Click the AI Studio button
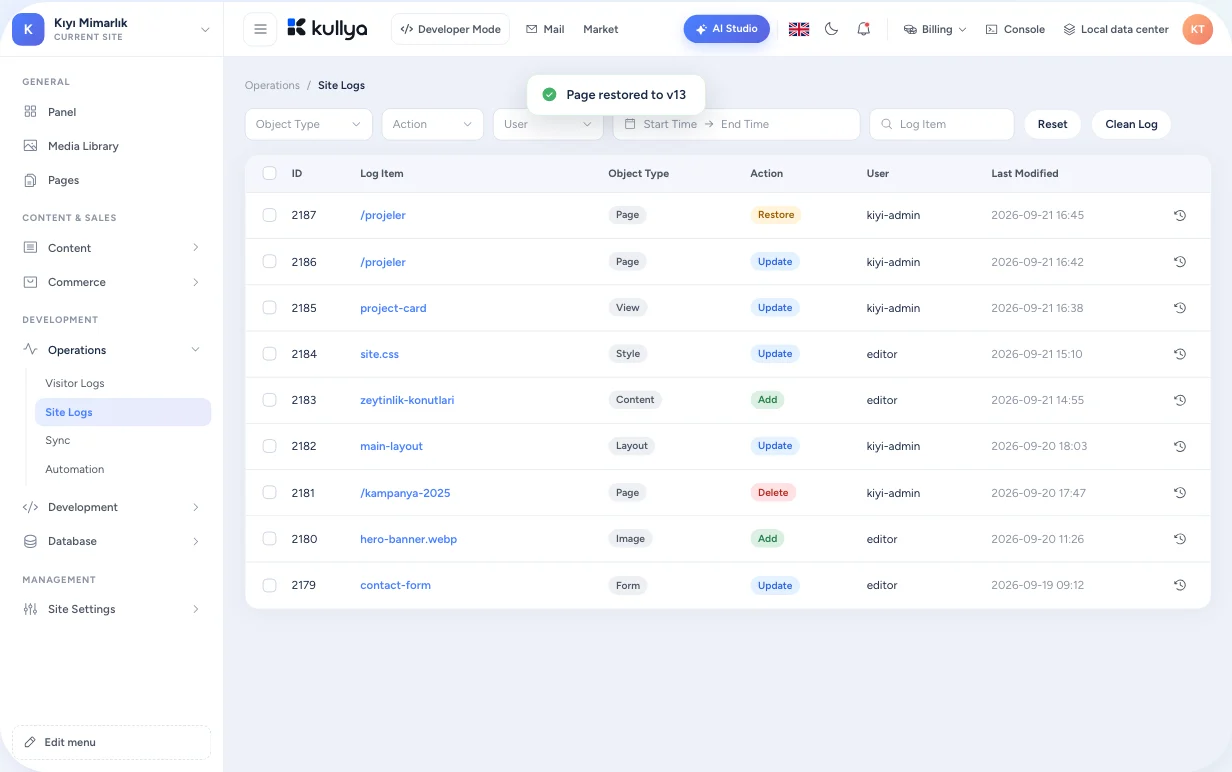Viewport: 1232px width, 772px height. pos(727,29)
